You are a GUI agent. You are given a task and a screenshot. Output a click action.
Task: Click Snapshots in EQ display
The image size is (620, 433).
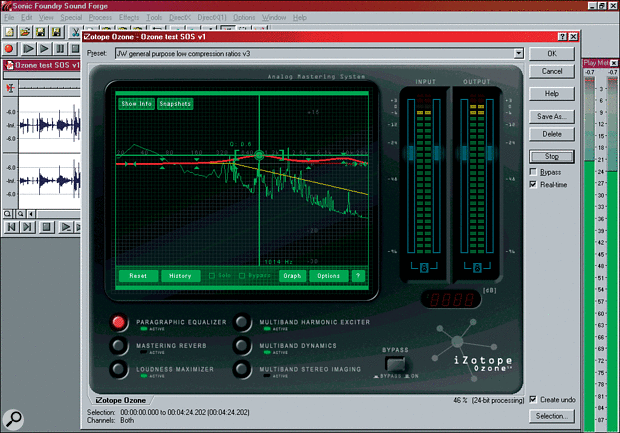click(175, 104)
